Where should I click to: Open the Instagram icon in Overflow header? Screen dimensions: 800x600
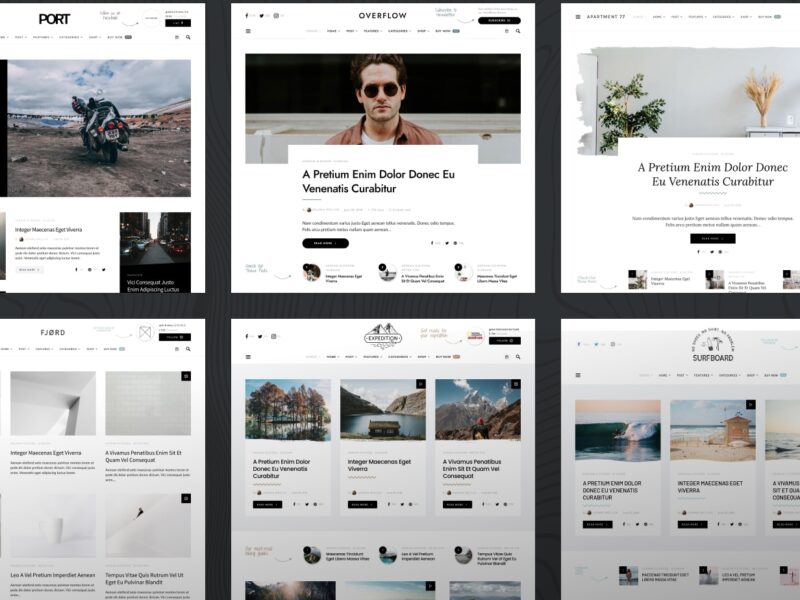click(276, 16)
